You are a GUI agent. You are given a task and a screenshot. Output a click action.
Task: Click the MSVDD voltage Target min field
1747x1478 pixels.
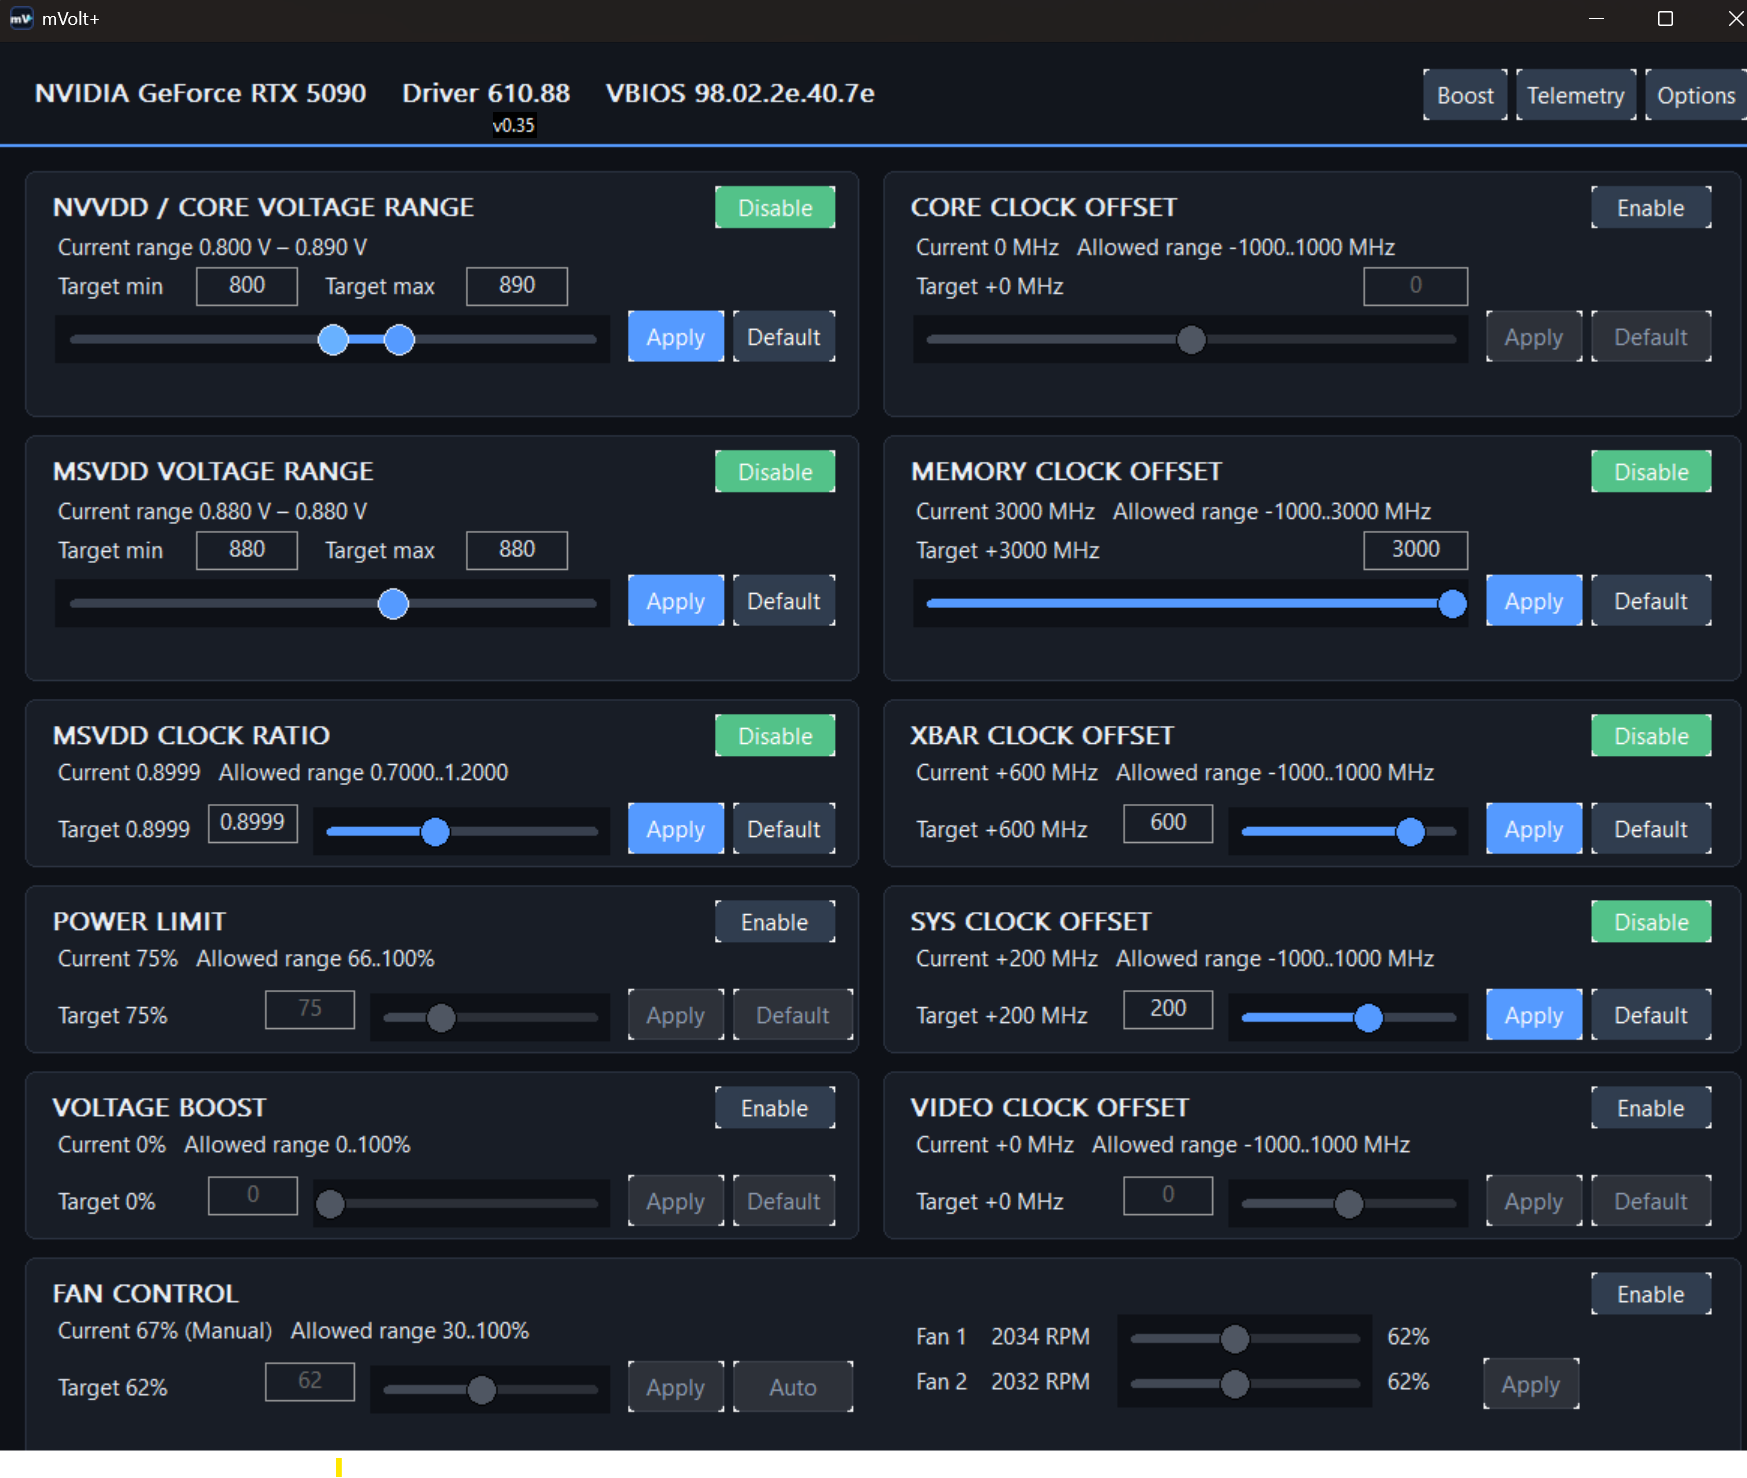(247, 550)
